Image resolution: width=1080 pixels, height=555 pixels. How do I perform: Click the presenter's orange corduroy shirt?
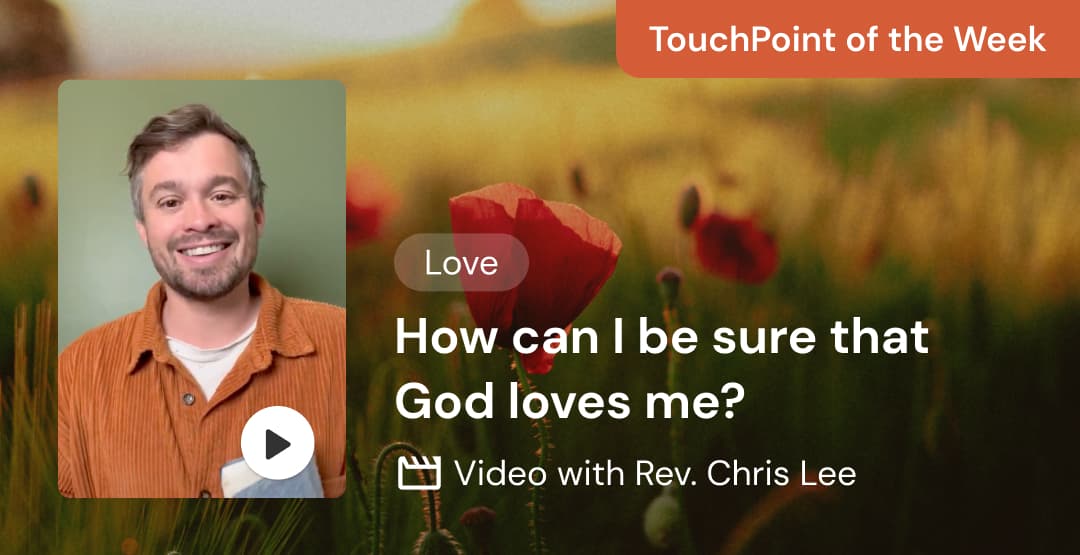[138, 399]
